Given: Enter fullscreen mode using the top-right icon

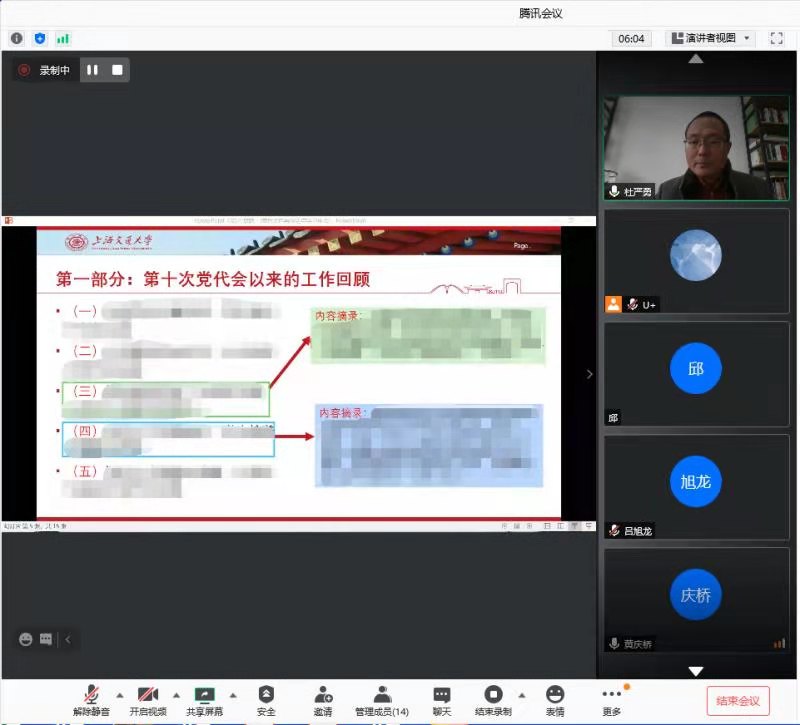Looking at the screenshot, I should [x=776, y=38].
